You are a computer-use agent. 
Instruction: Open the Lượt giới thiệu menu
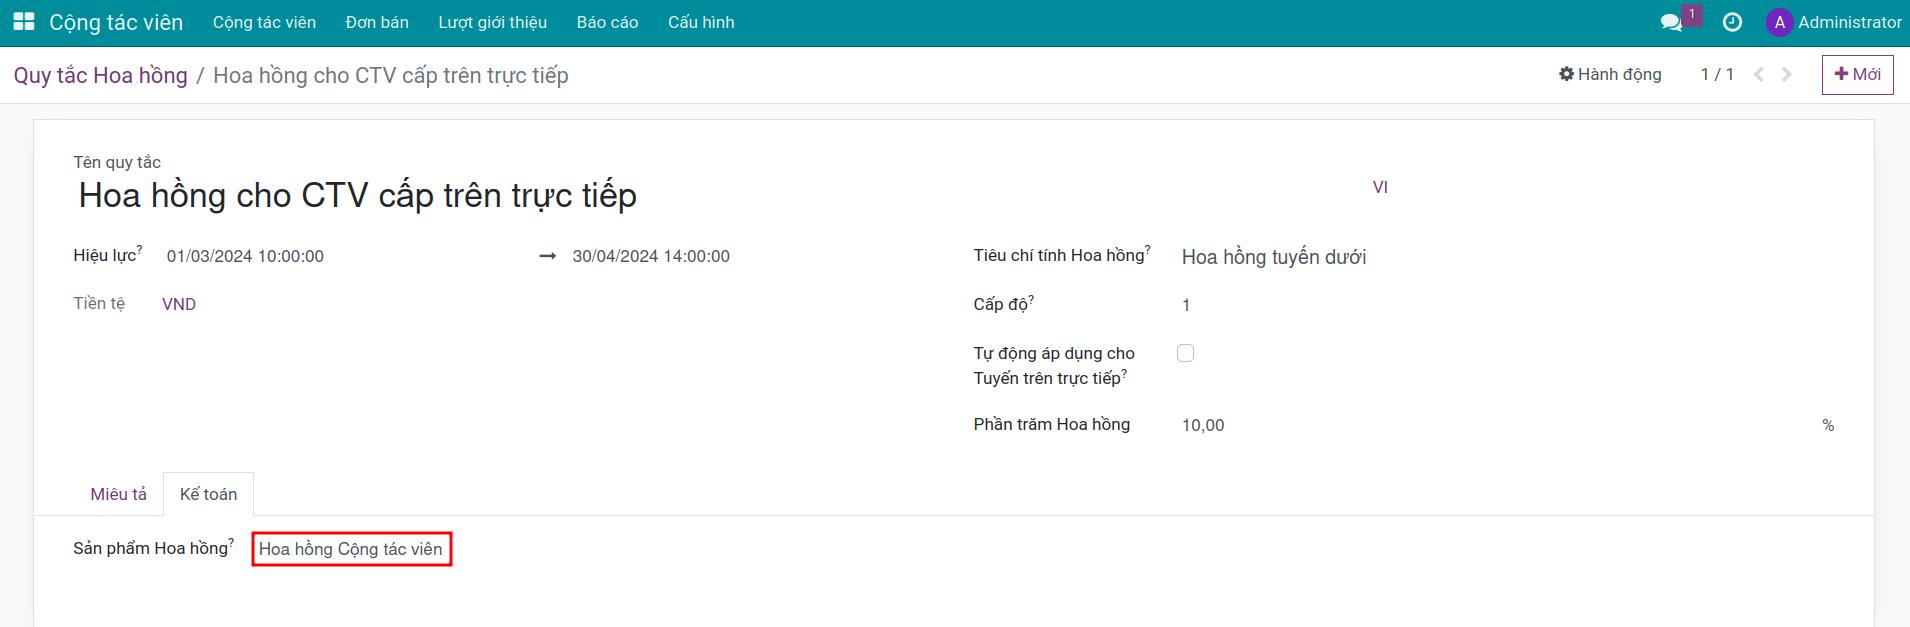point(492,22)
